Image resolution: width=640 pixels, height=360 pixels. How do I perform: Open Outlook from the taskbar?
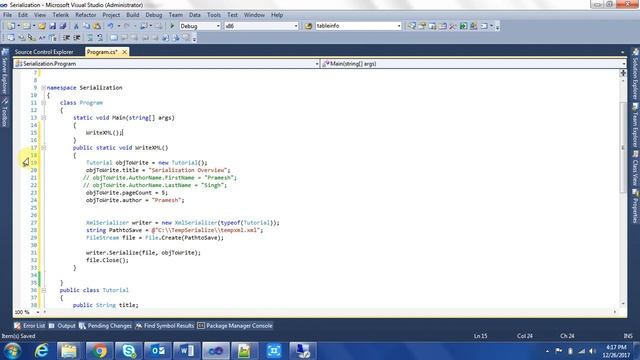[158, 351]
